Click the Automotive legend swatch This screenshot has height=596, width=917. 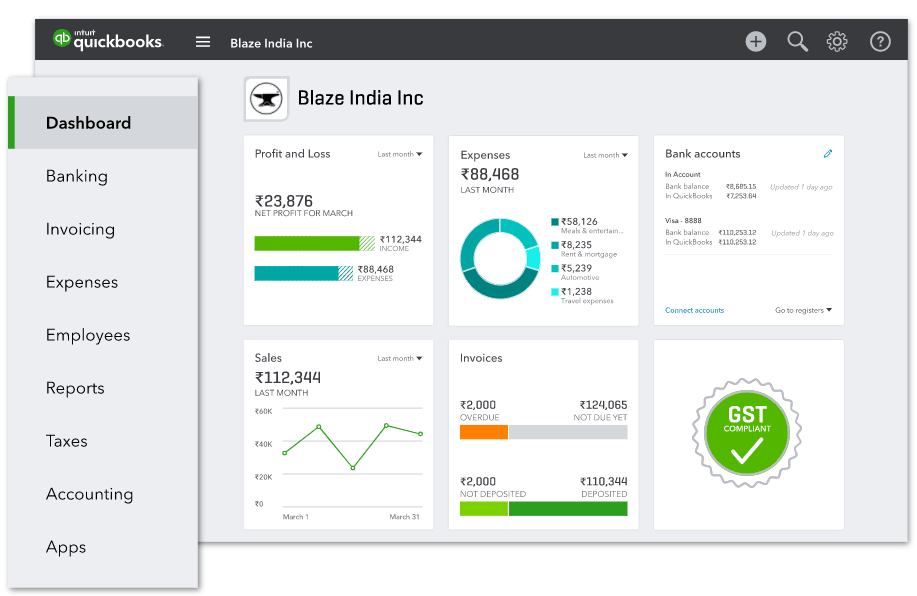(554, 268)
